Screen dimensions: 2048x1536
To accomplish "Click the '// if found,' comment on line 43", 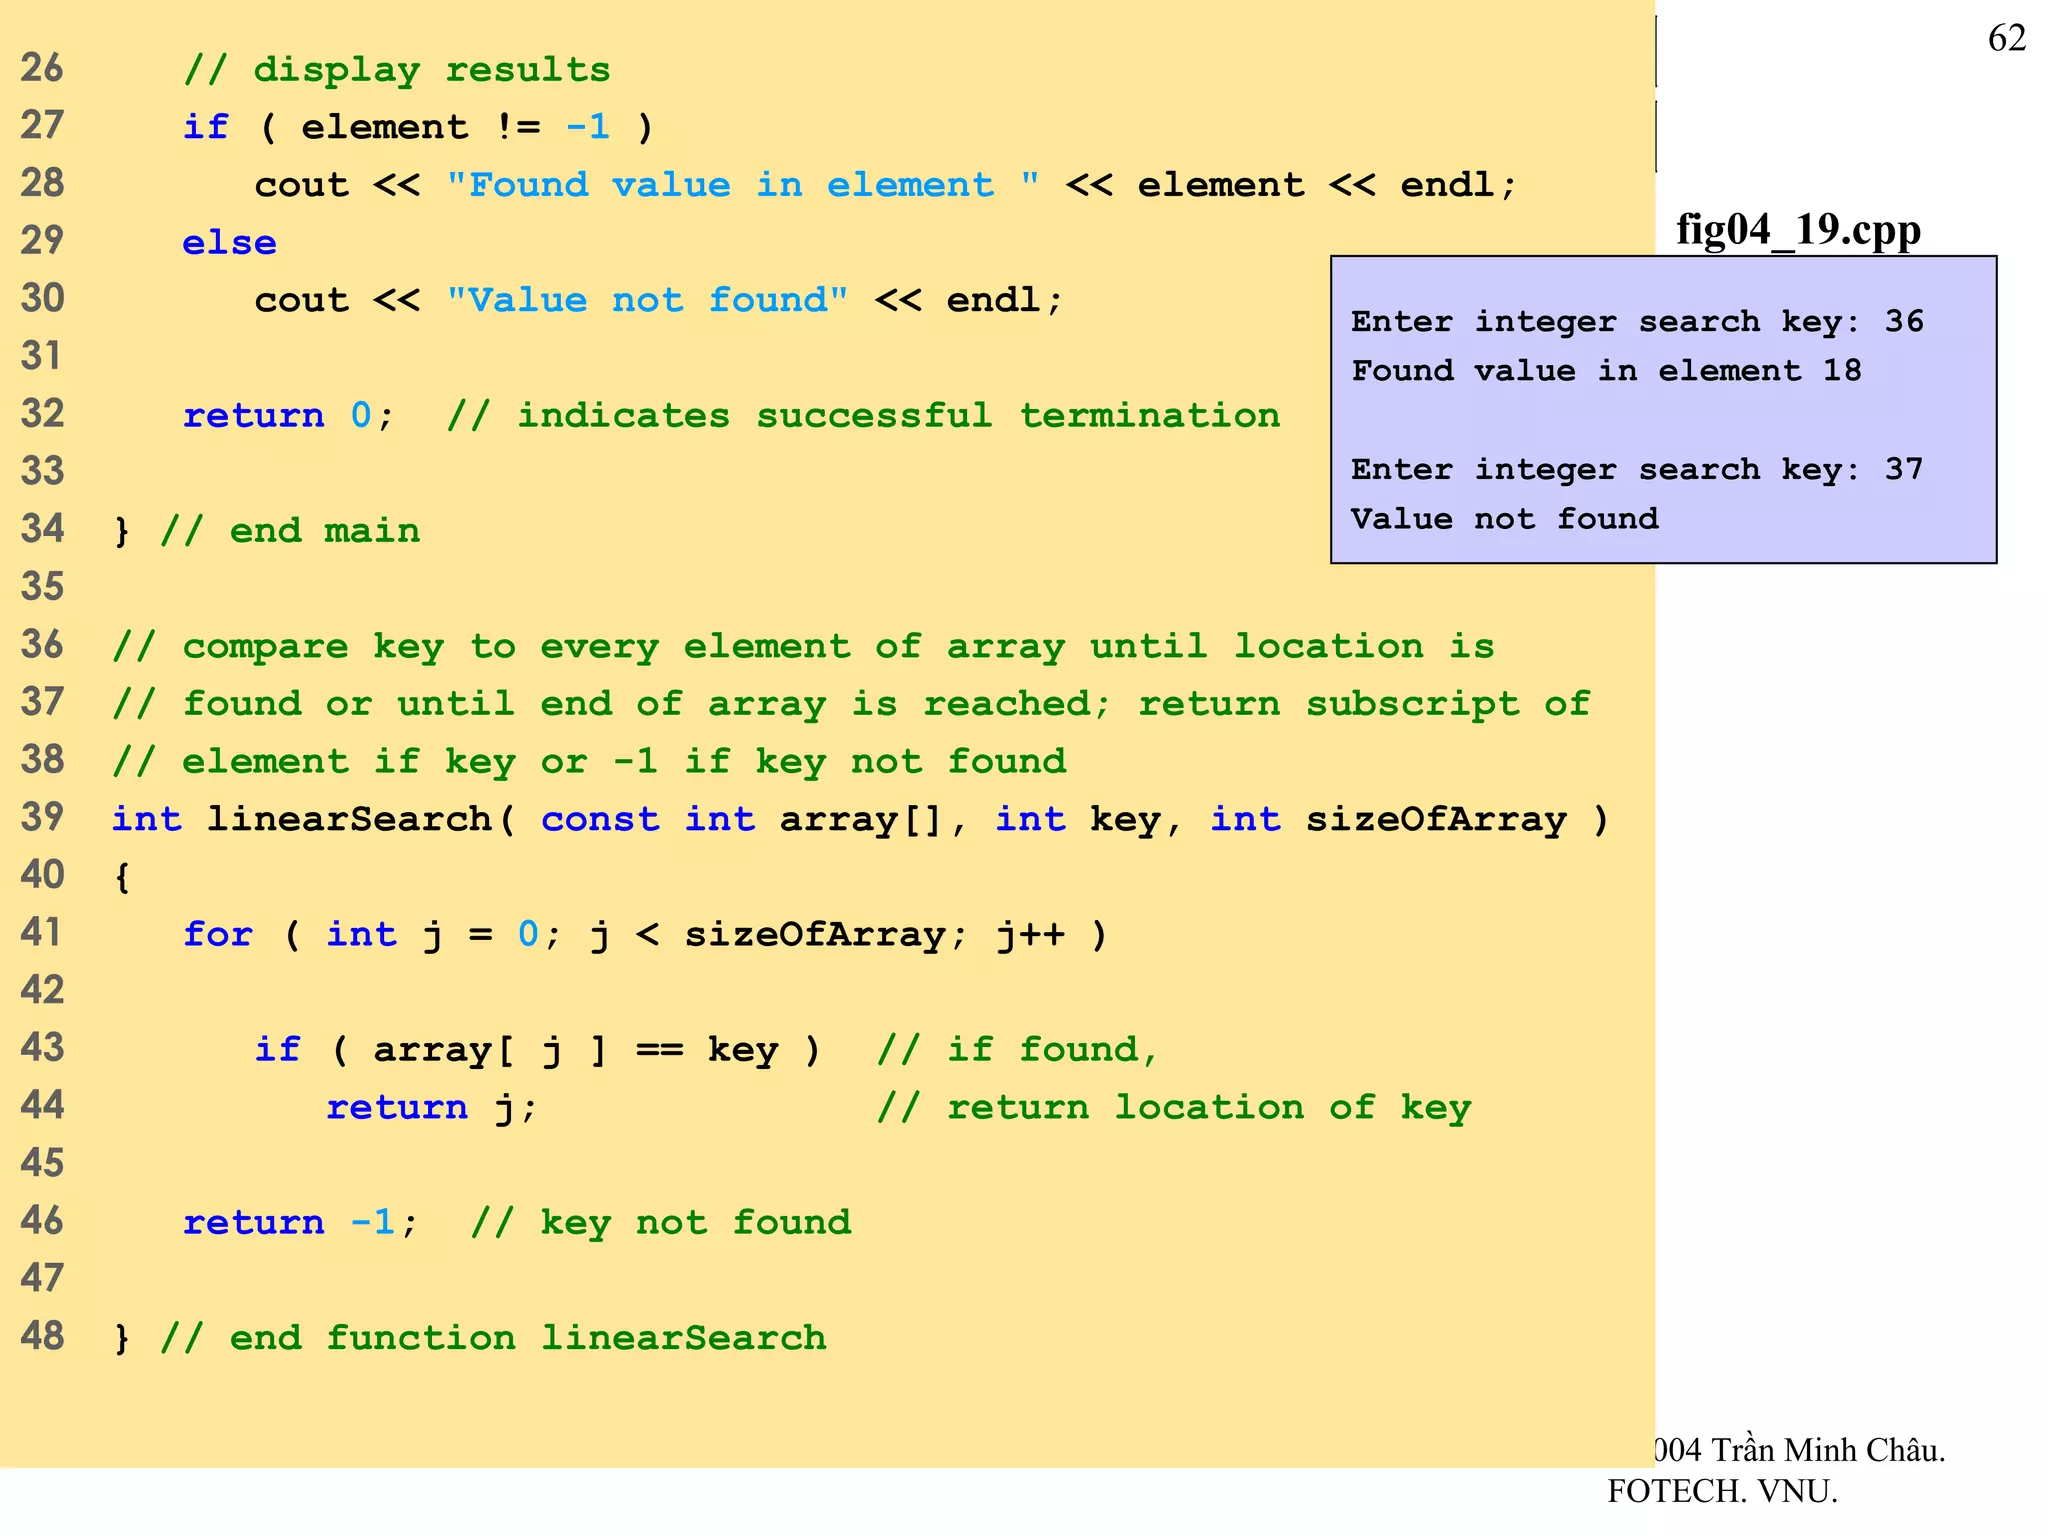I will [x=1017, y=1050].
